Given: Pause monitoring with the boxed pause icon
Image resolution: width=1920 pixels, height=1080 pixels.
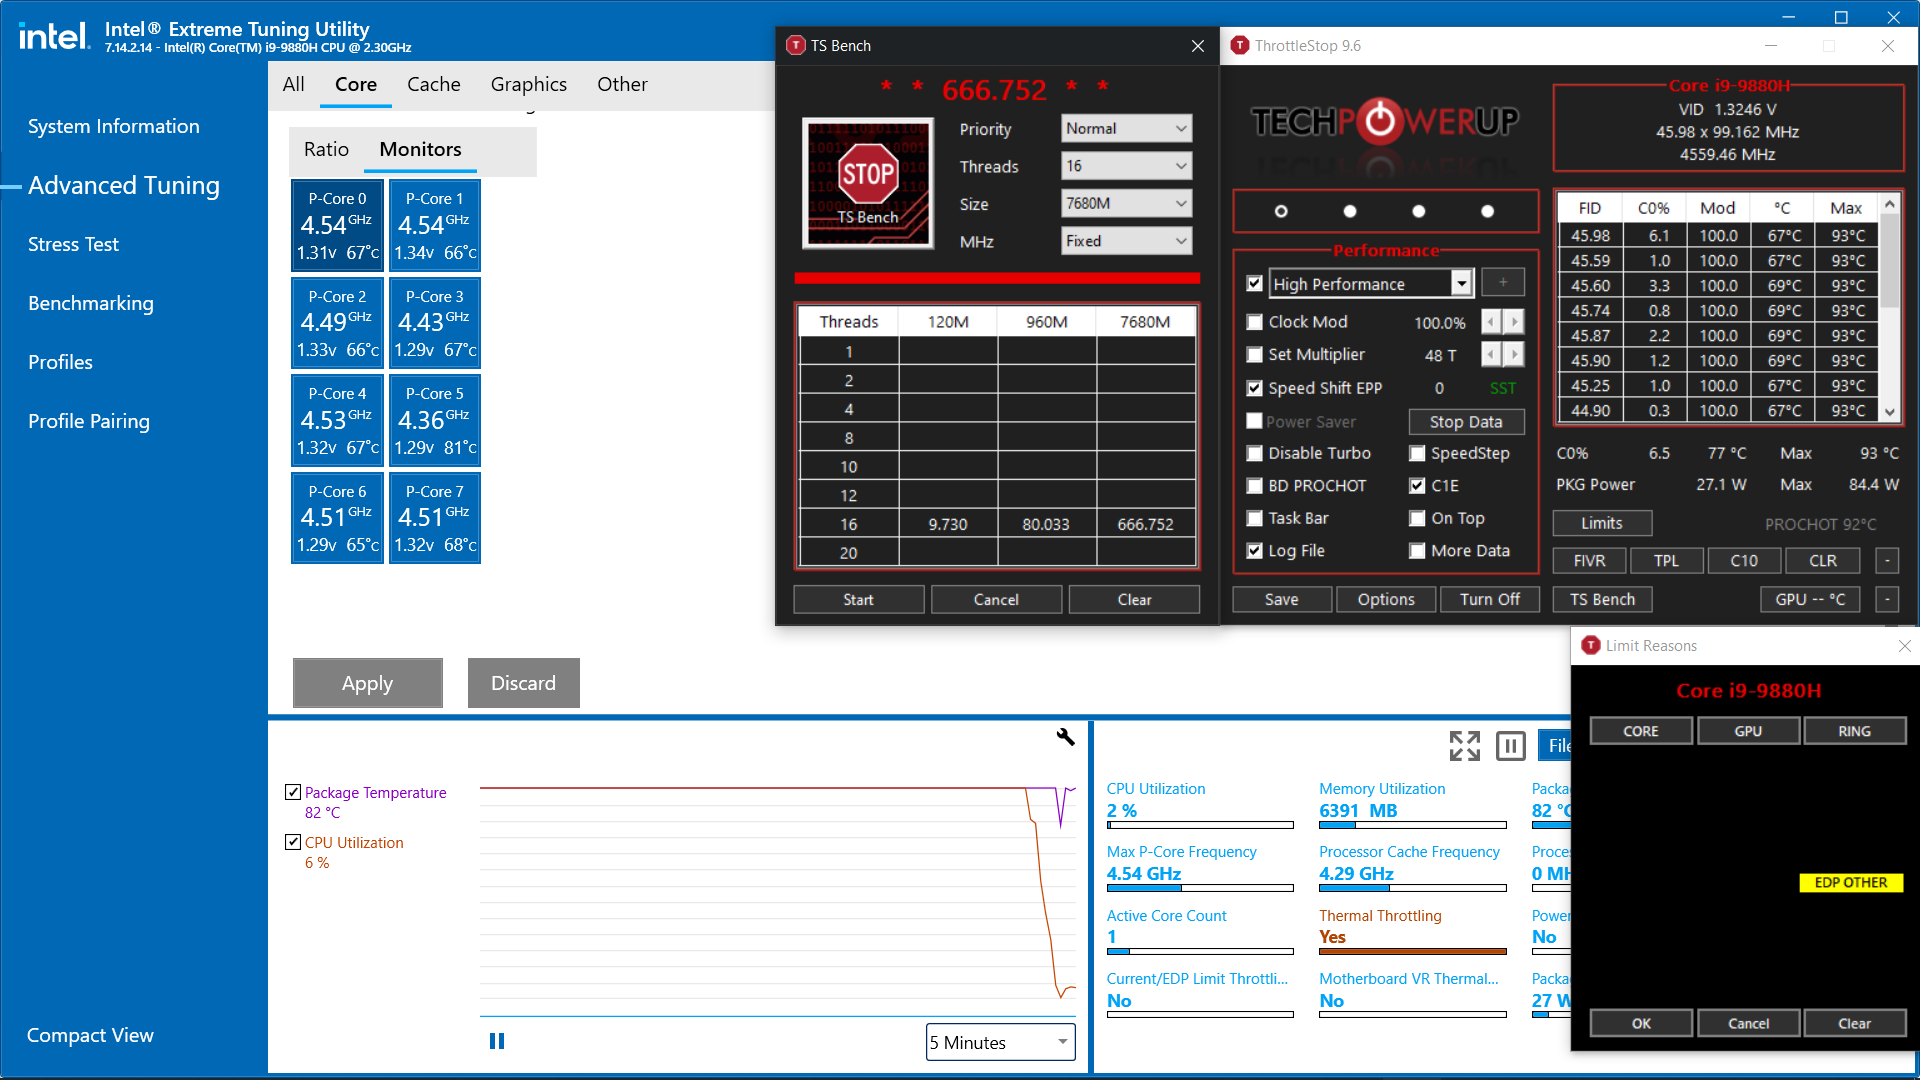Looking at the screenshot, I should click(1510, 745).
